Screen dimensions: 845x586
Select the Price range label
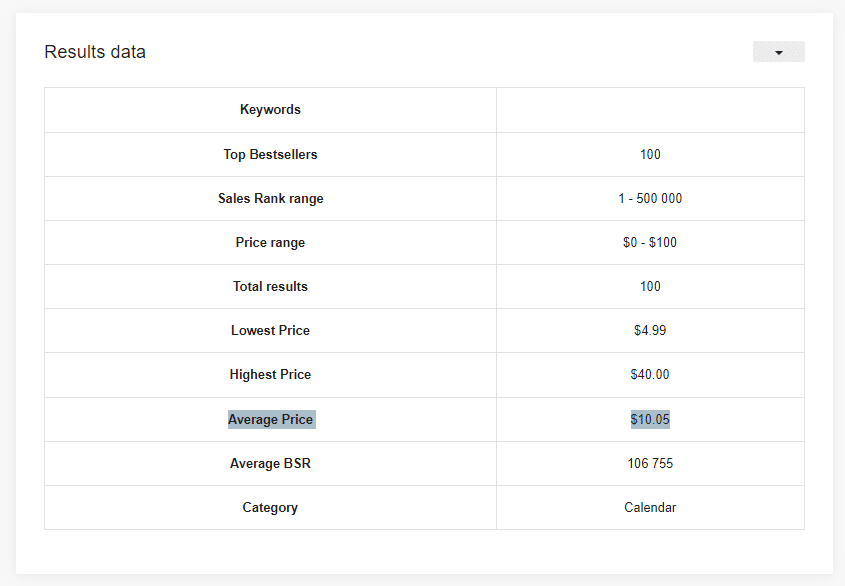(270, 243)
